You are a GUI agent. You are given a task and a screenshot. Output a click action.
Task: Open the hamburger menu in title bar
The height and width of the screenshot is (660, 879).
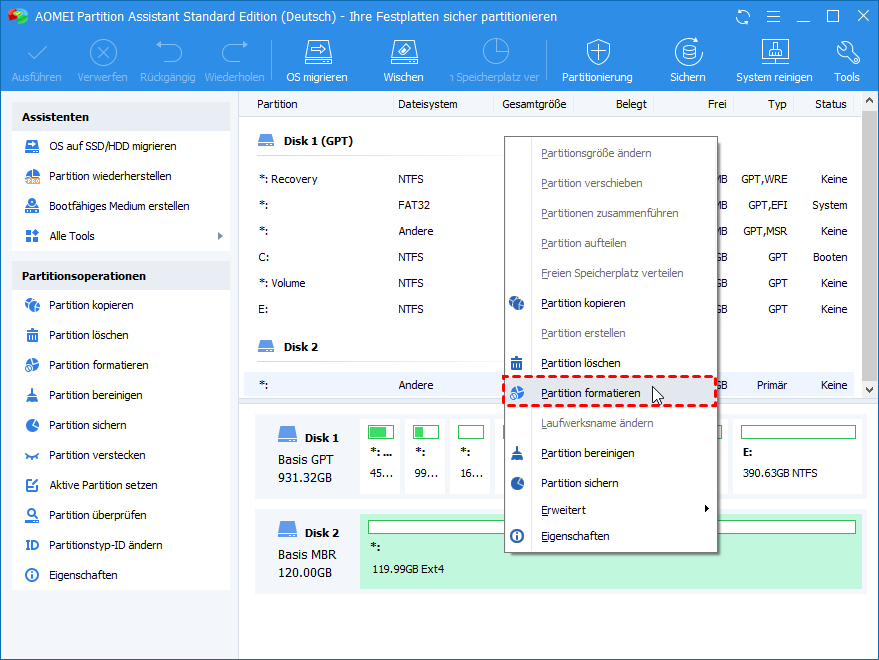click(774, 17)
